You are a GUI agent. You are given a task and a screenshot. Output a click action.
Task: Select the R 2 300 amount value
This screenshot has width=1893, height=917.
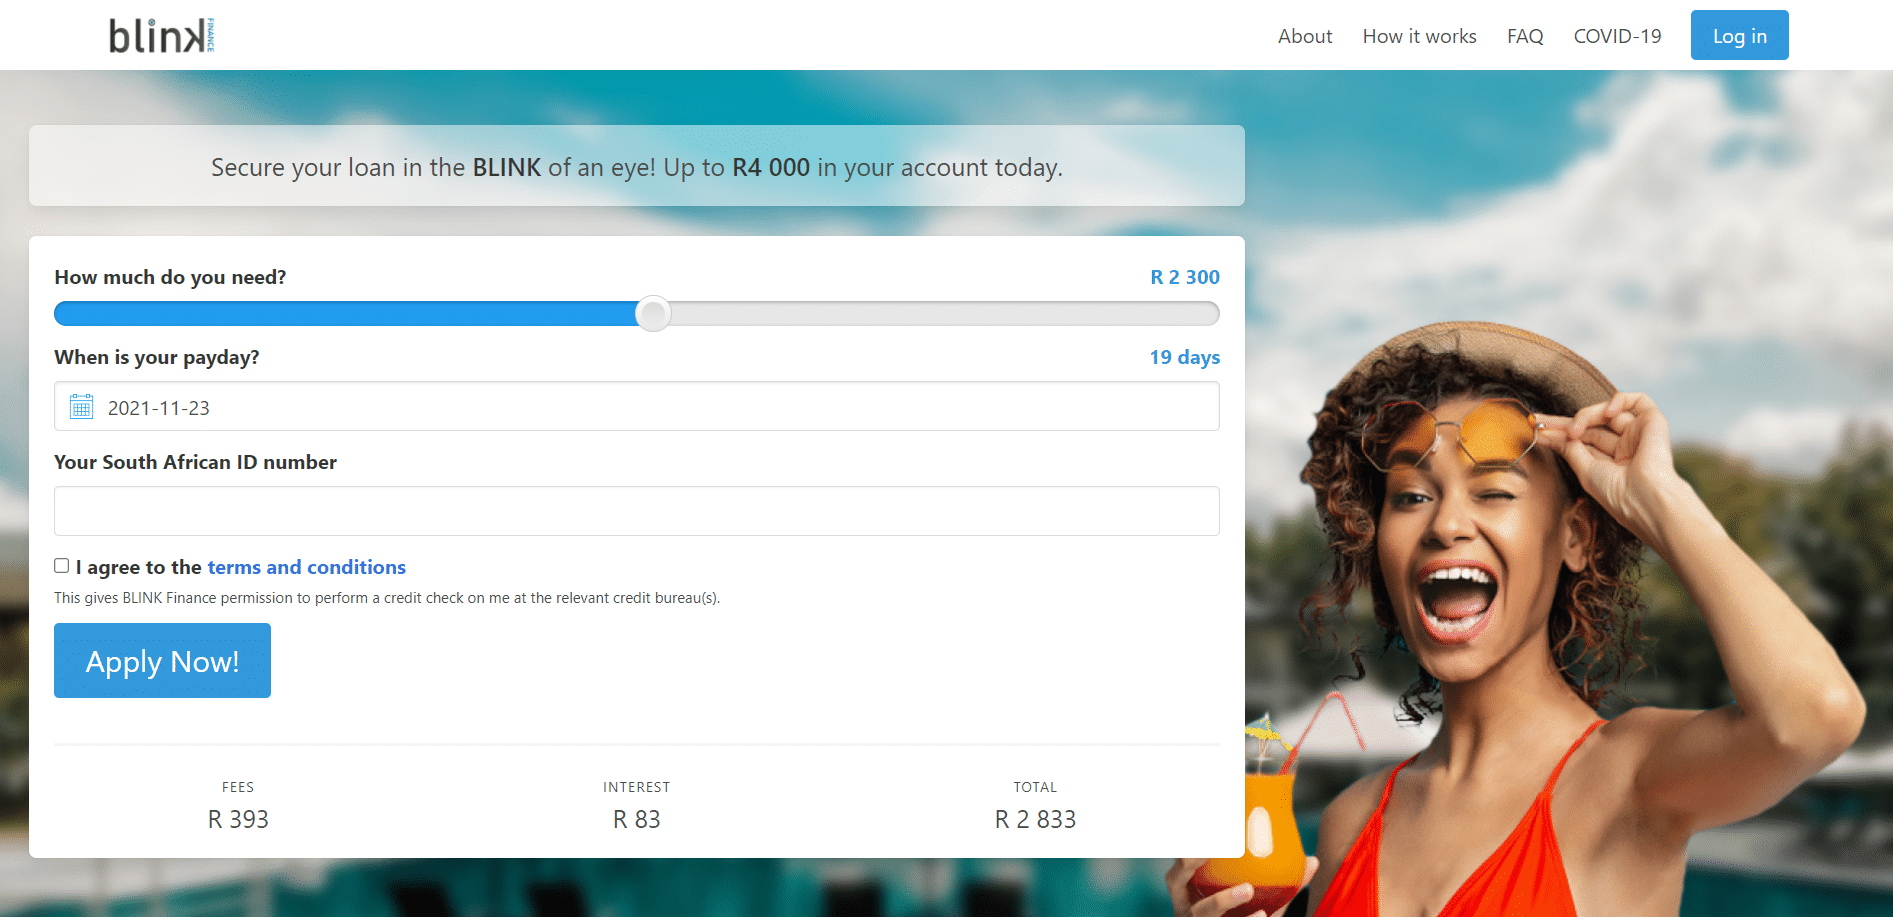pyautogui.click(x=1184, y=277)
